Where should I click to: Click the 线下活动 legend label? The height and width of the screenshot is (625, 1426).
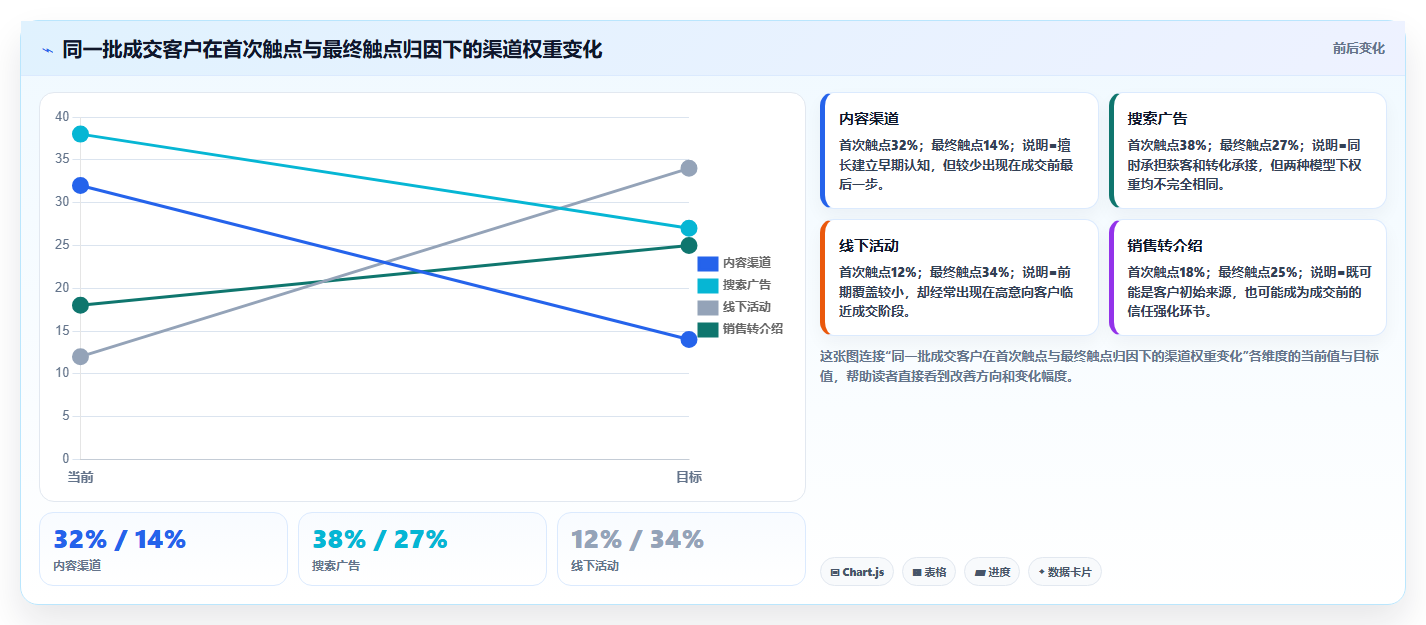(747, 307)
